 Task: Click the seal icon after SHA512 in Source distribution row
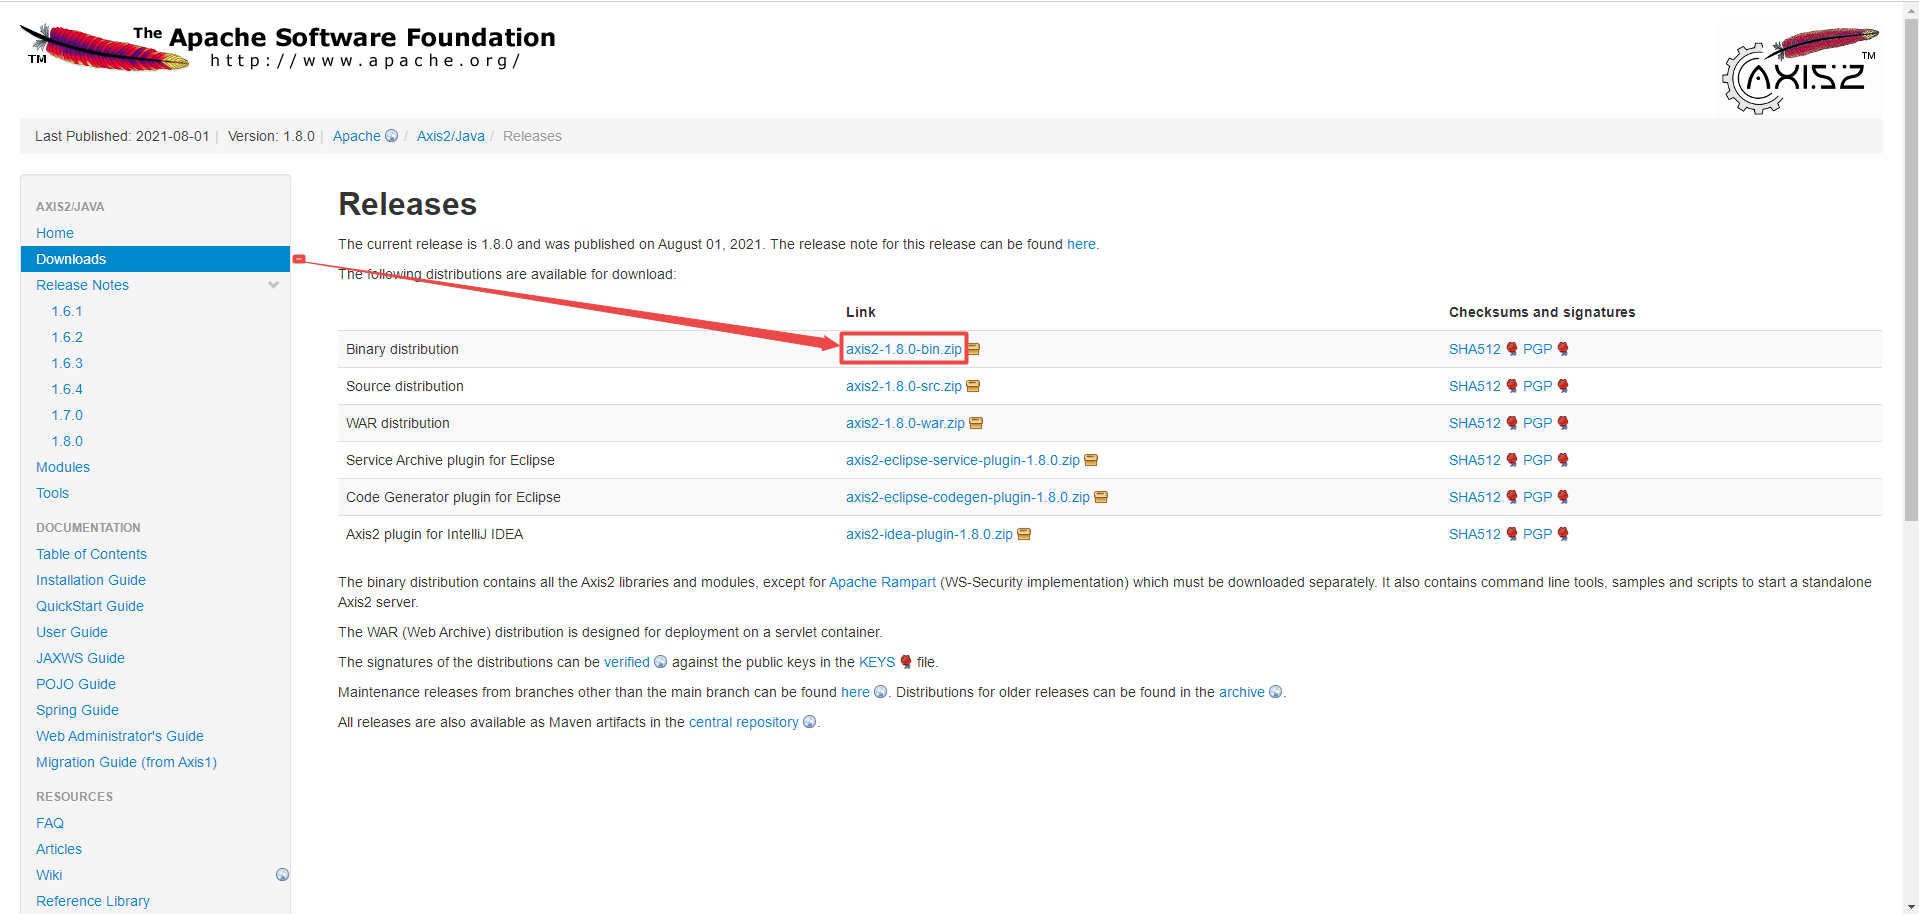(x=1512, y=386)
